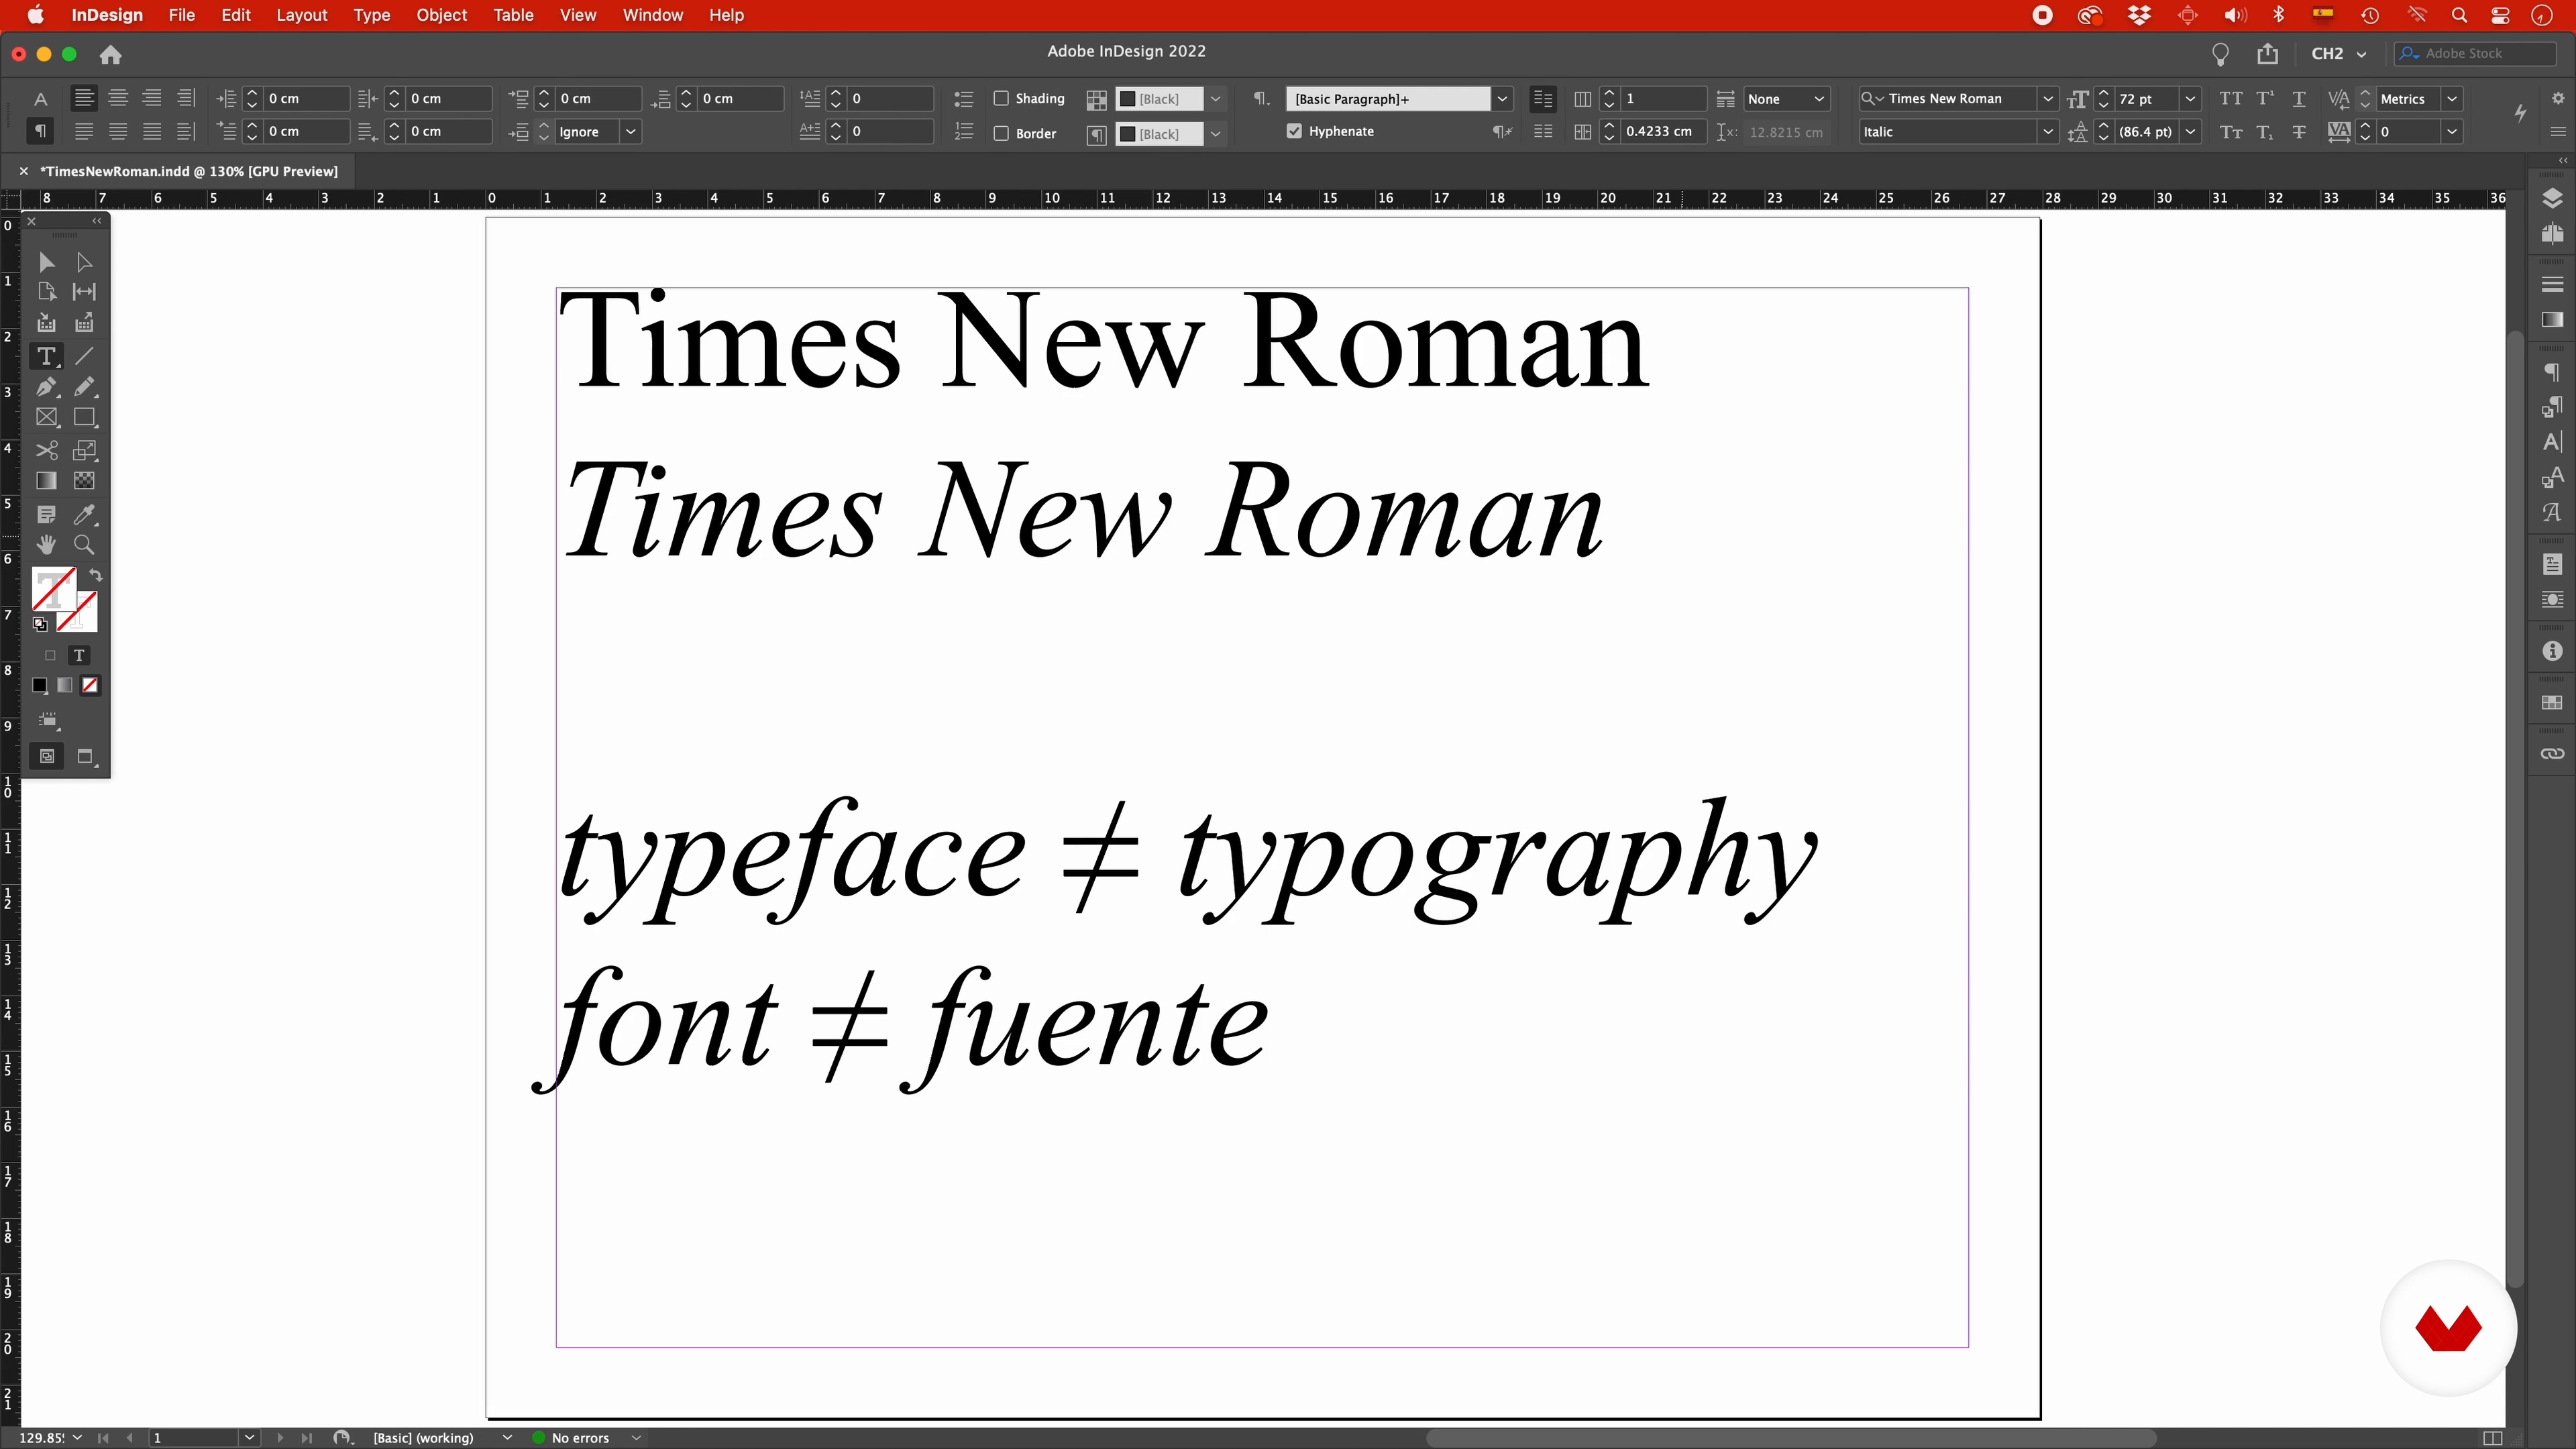Click the shading color Black swatch
Viewport: 2576px width, 1449px height.
point(1159,98)
